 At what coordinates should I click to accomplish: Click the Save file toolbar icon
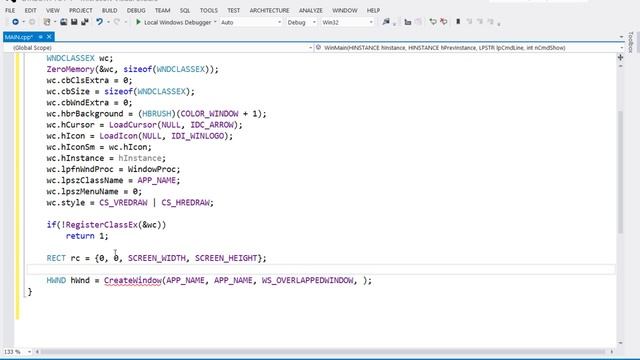tap(74, 22)
